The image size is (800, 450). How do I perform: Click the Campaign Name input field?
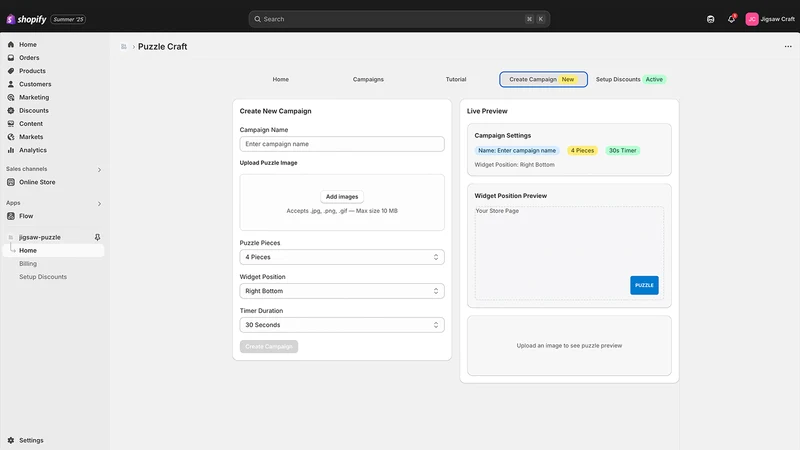click(x=342, y=144)
